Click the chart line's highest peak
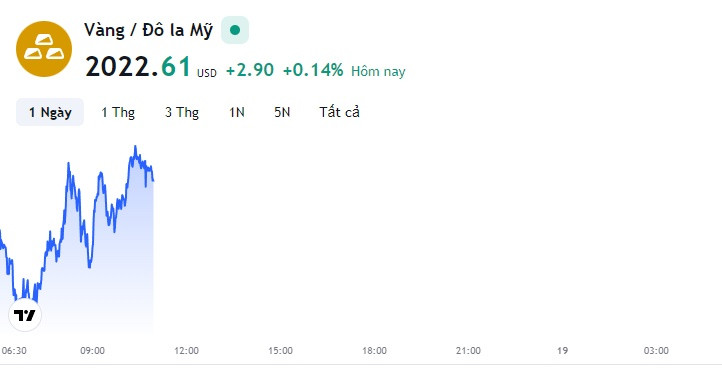The width and height of the screenshot is (722, 371). [x=135, y=147]
